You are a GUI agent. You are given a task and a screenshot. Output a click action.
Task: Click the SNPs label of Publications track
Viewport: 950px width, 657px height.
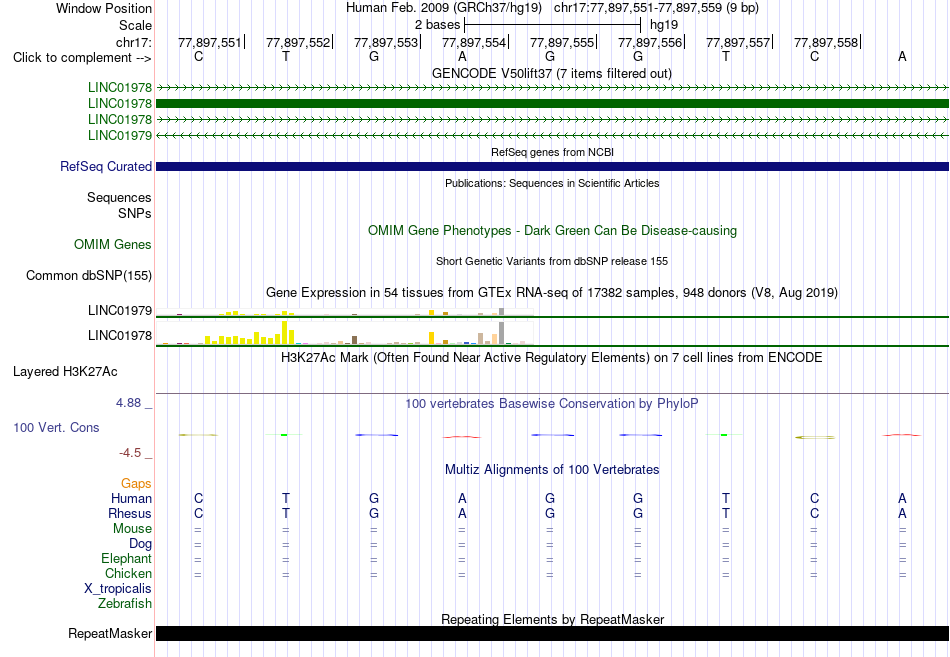135,213
